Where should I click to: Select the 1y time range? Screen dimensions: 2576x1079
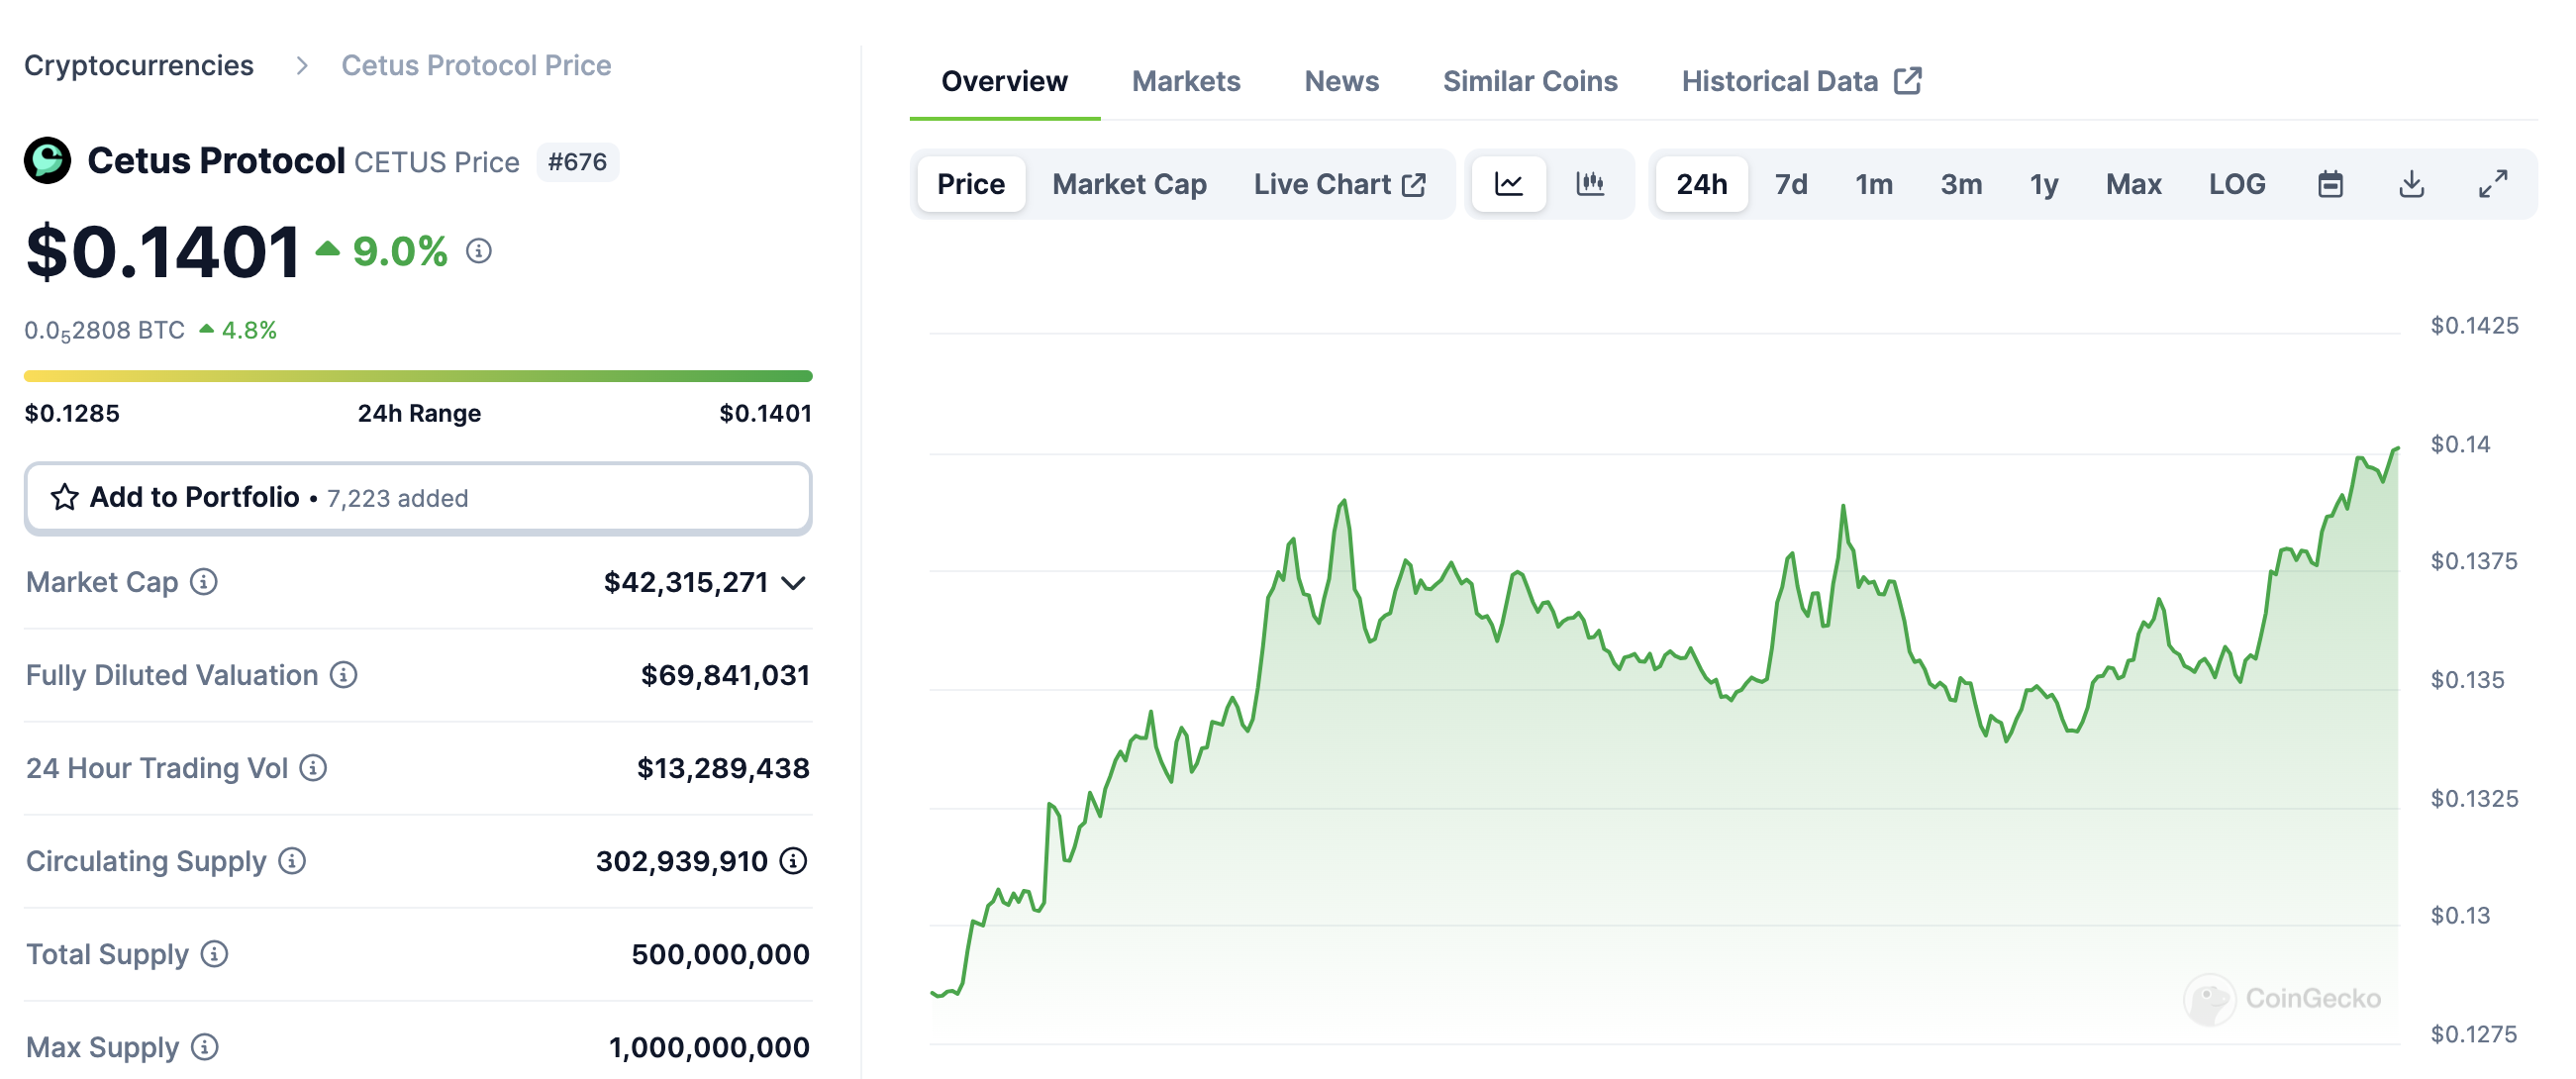(2043, 184)
